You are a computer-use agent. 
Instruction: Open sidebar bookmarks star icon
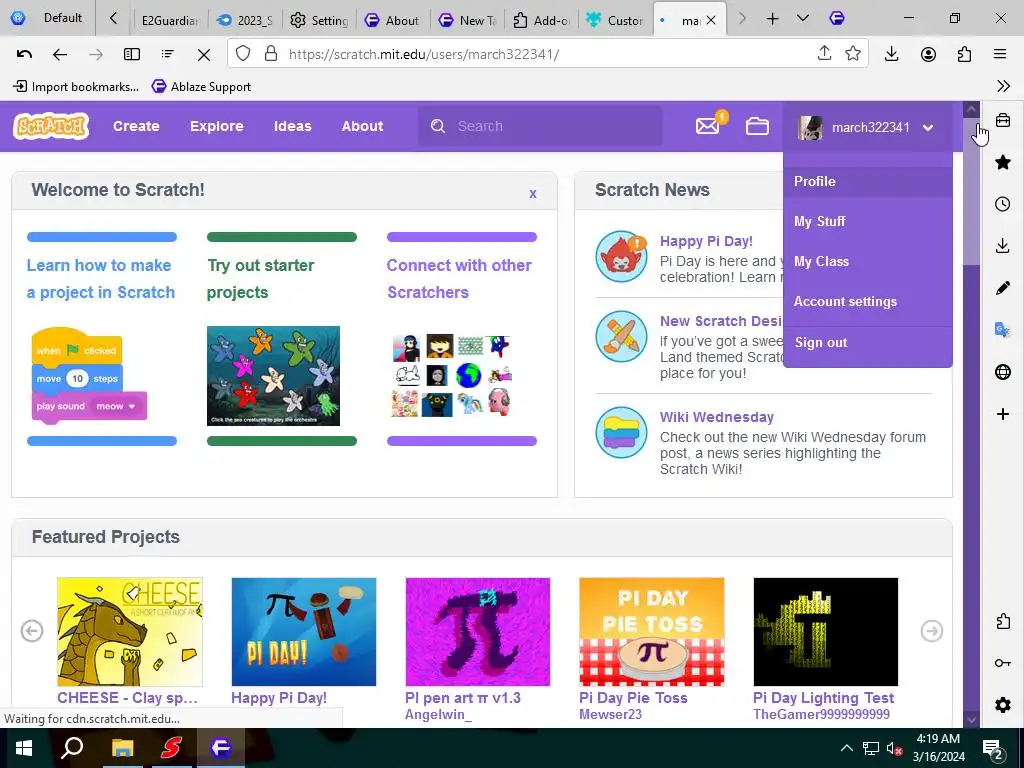1003,162
